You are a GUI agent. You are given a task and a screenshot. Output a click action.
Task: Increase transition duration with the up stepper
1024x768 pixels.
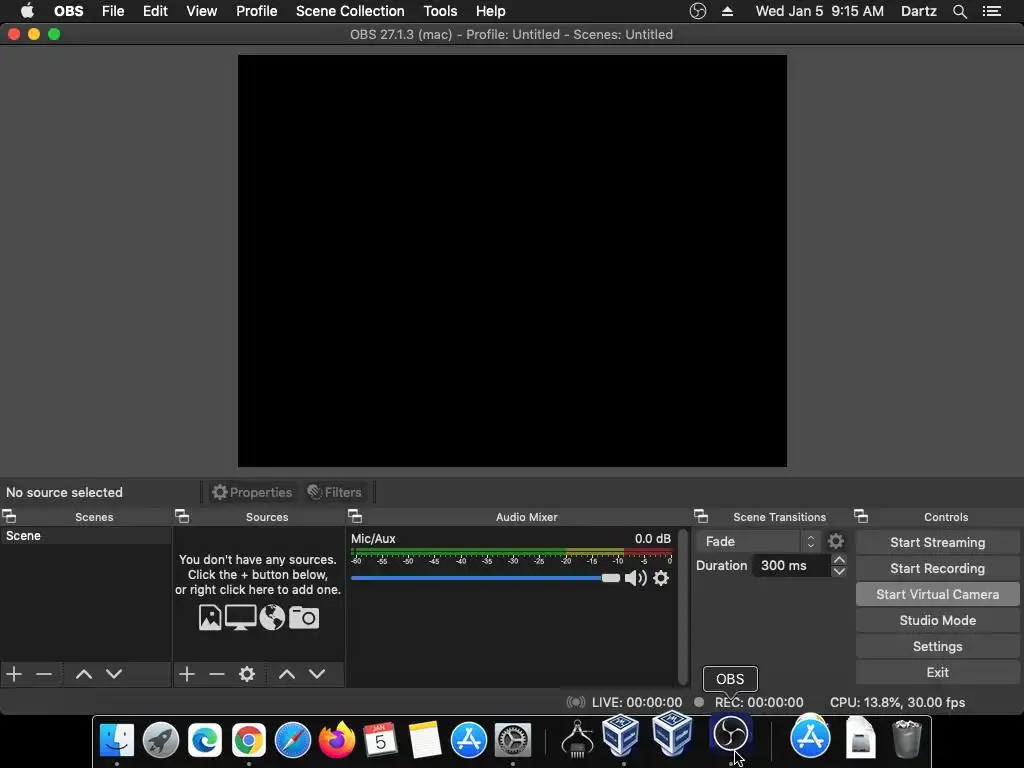(x=839, y=560)
